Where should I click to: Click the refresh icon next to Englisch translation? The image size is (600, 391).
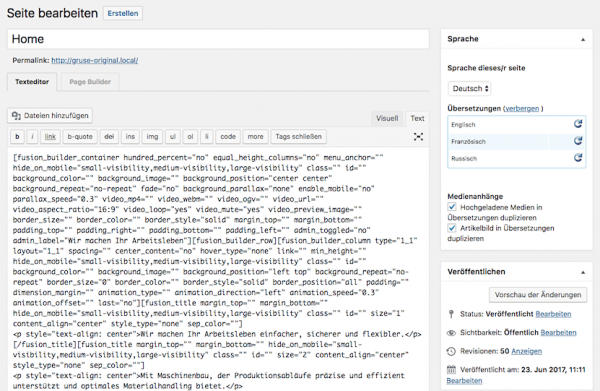(x=578, y=124)
